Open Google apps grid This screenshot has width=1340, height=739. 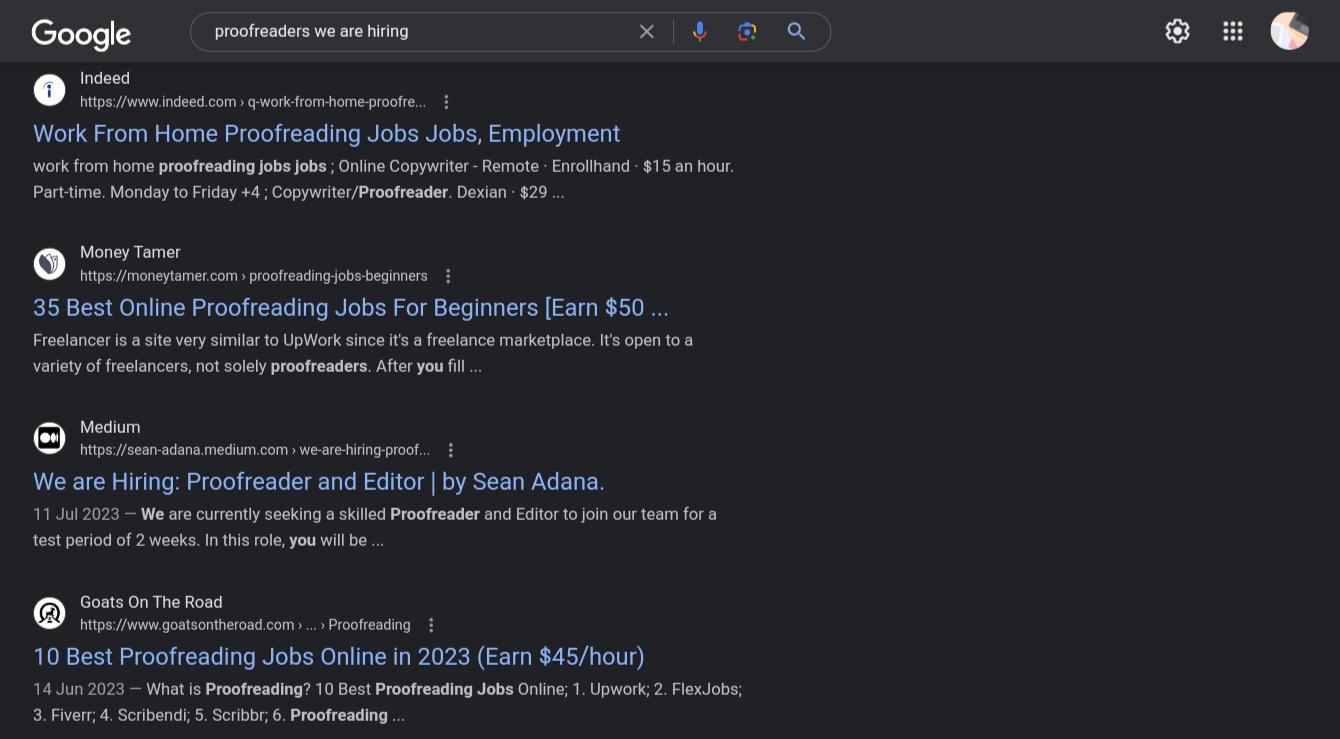1233,31
